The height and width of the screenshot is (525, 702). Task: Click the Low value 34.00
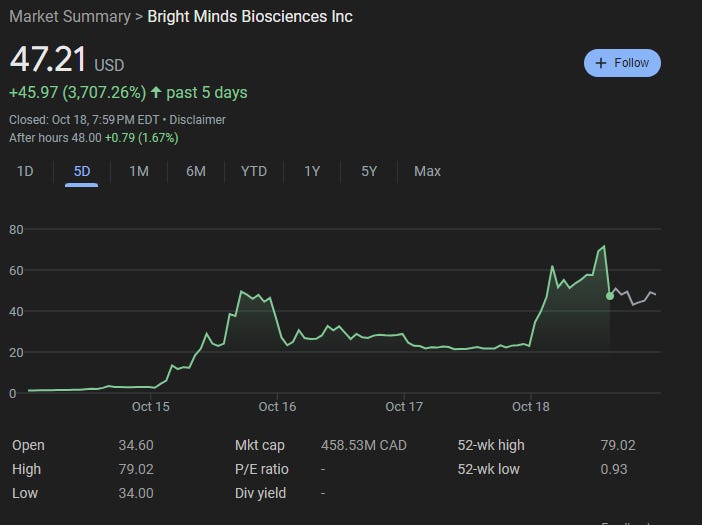click(136, 493)
